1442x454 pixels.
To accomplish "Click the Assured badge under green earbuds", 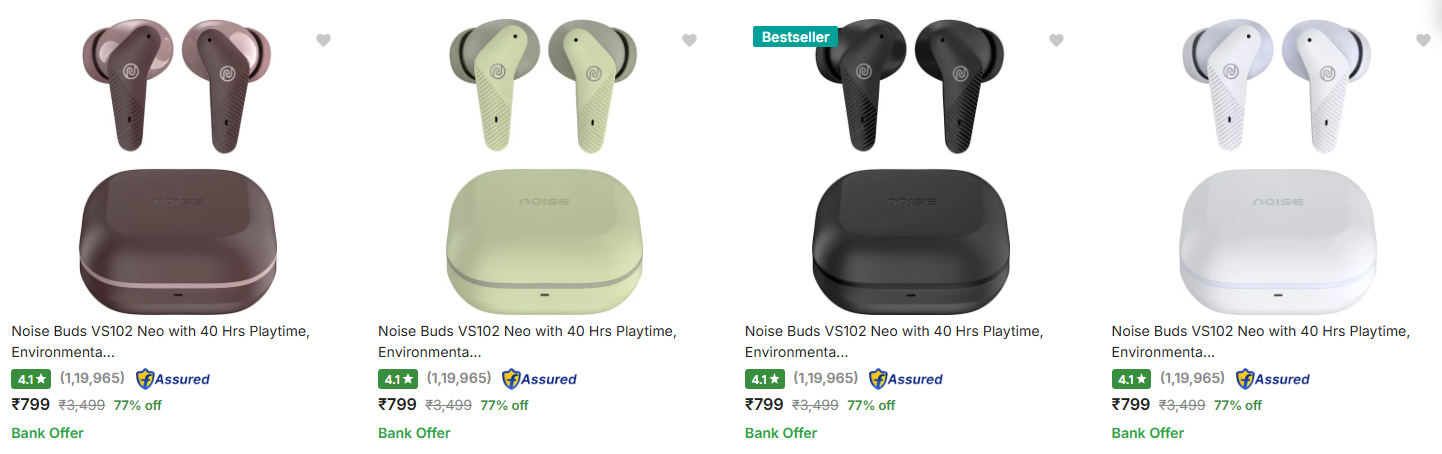I will click(x=540, y=379).
